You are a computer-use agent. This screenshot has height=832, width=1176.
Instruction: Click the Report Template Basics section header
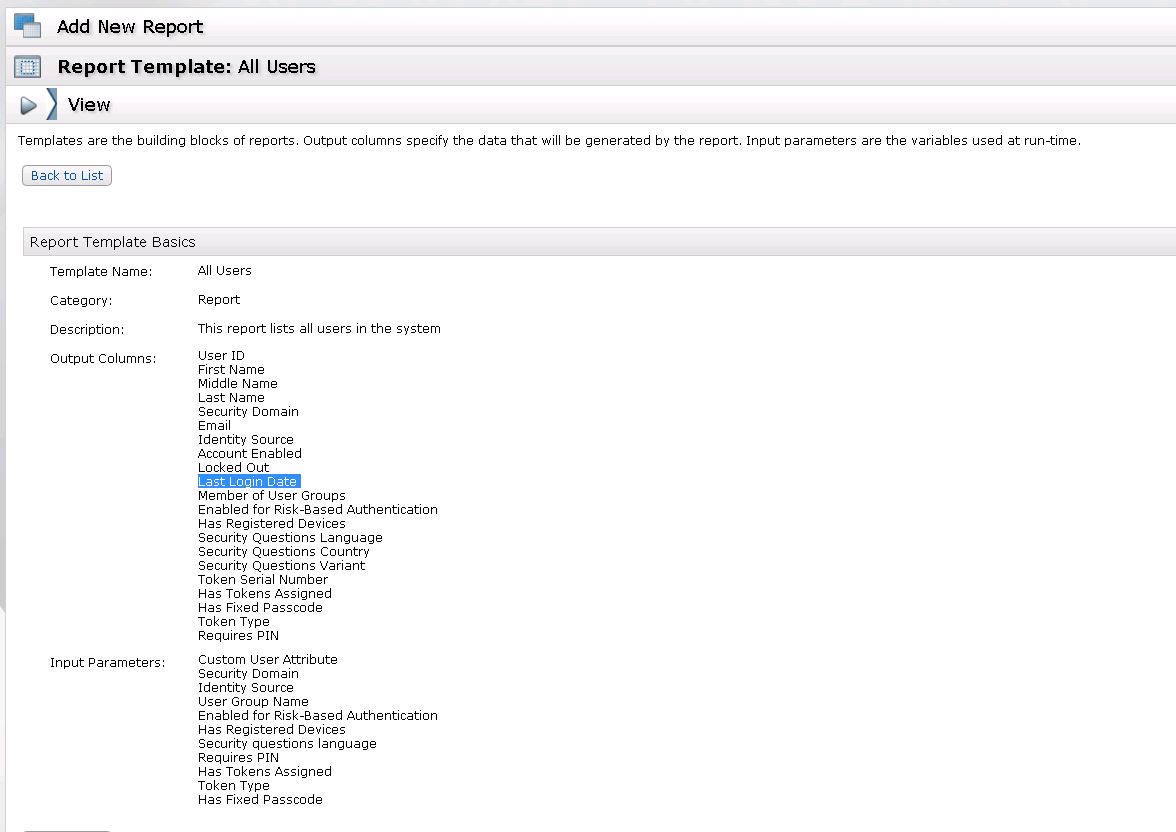(x=113, y=242)
